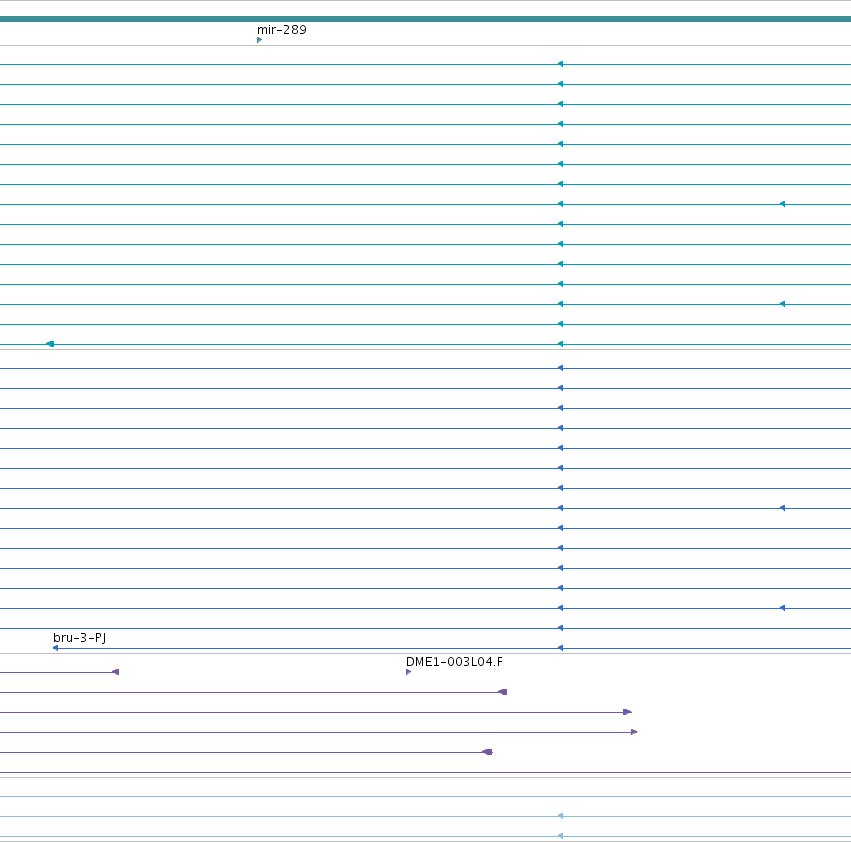Select the upper purple right-pointing arrow end

627,712
